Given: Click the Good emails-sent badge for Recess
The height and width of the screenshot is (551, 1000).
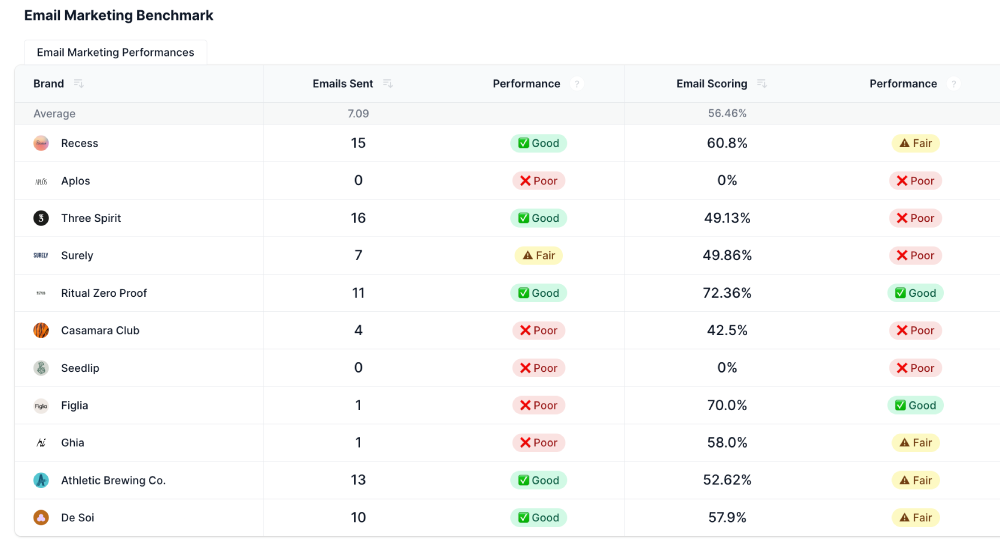Looking at the screenshot, I should coord(538,143).
